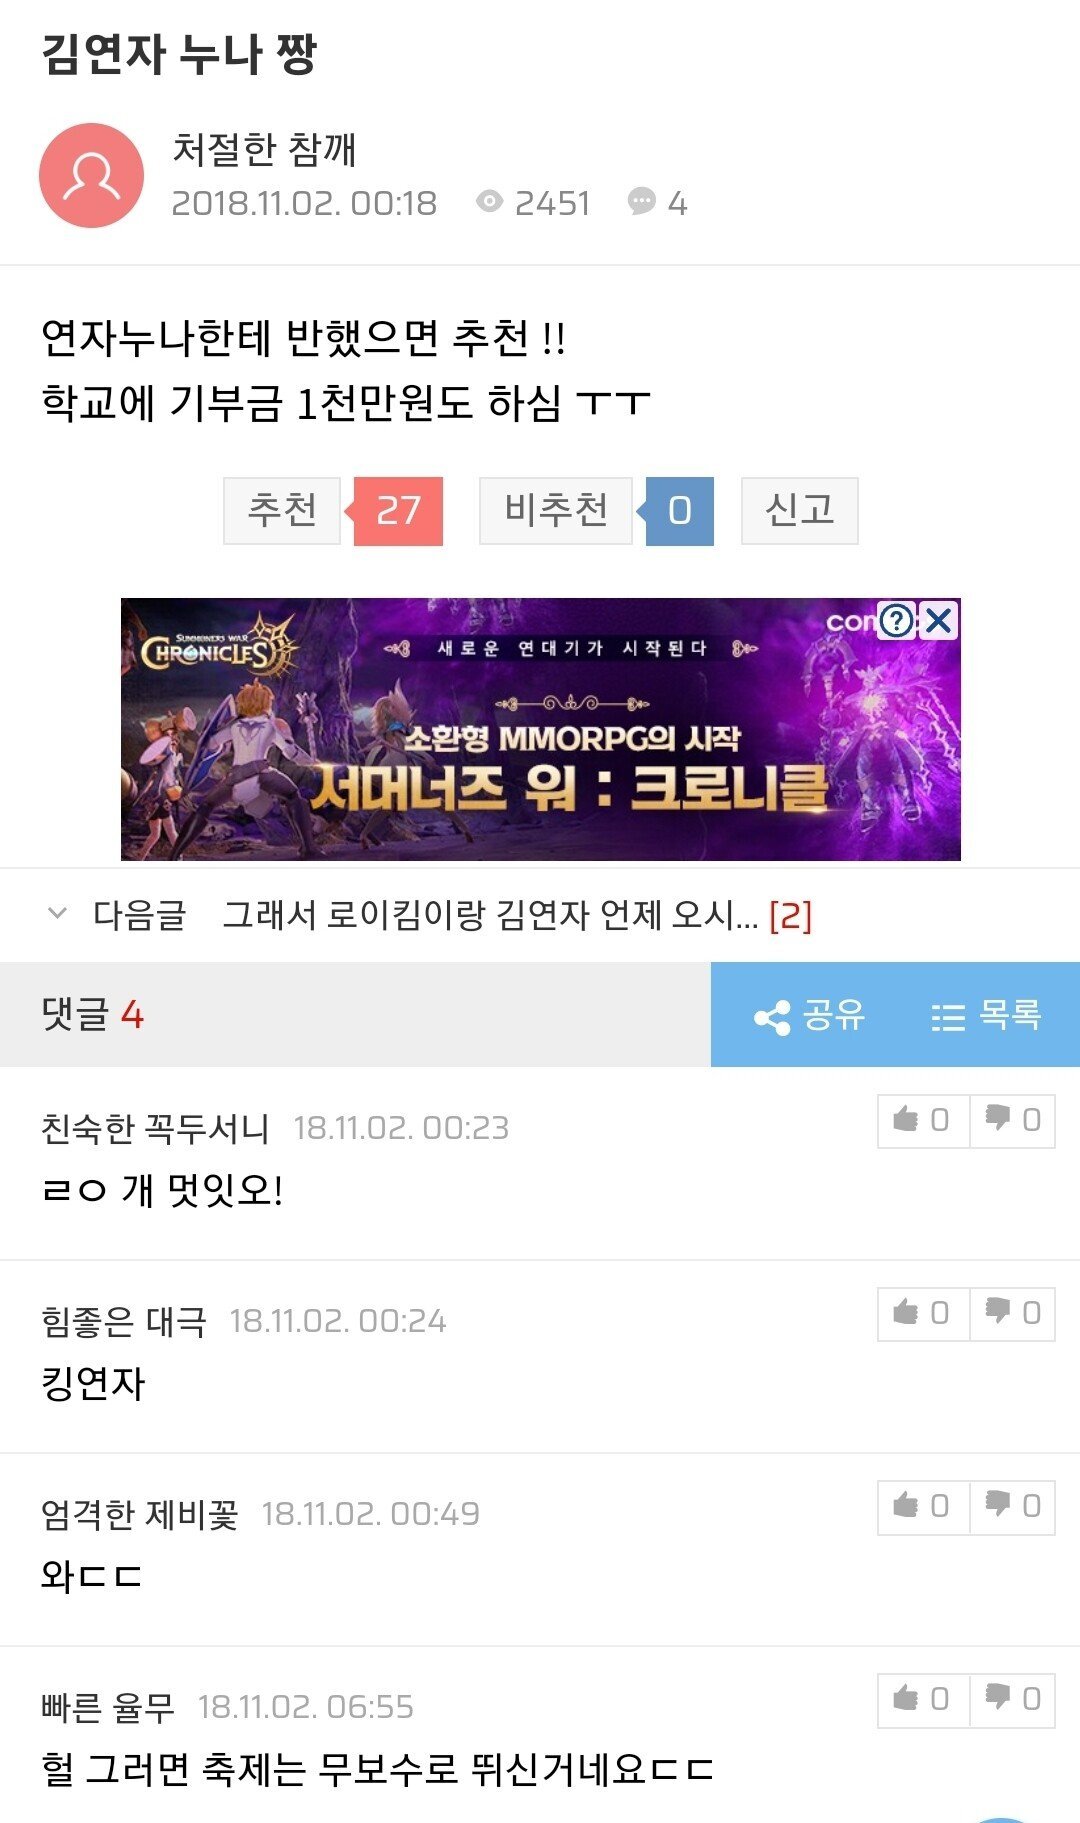Report the post using 신고 button
Image resolution: width=1080 pixels, height=1823 pixels.
[x=799, y=510]
